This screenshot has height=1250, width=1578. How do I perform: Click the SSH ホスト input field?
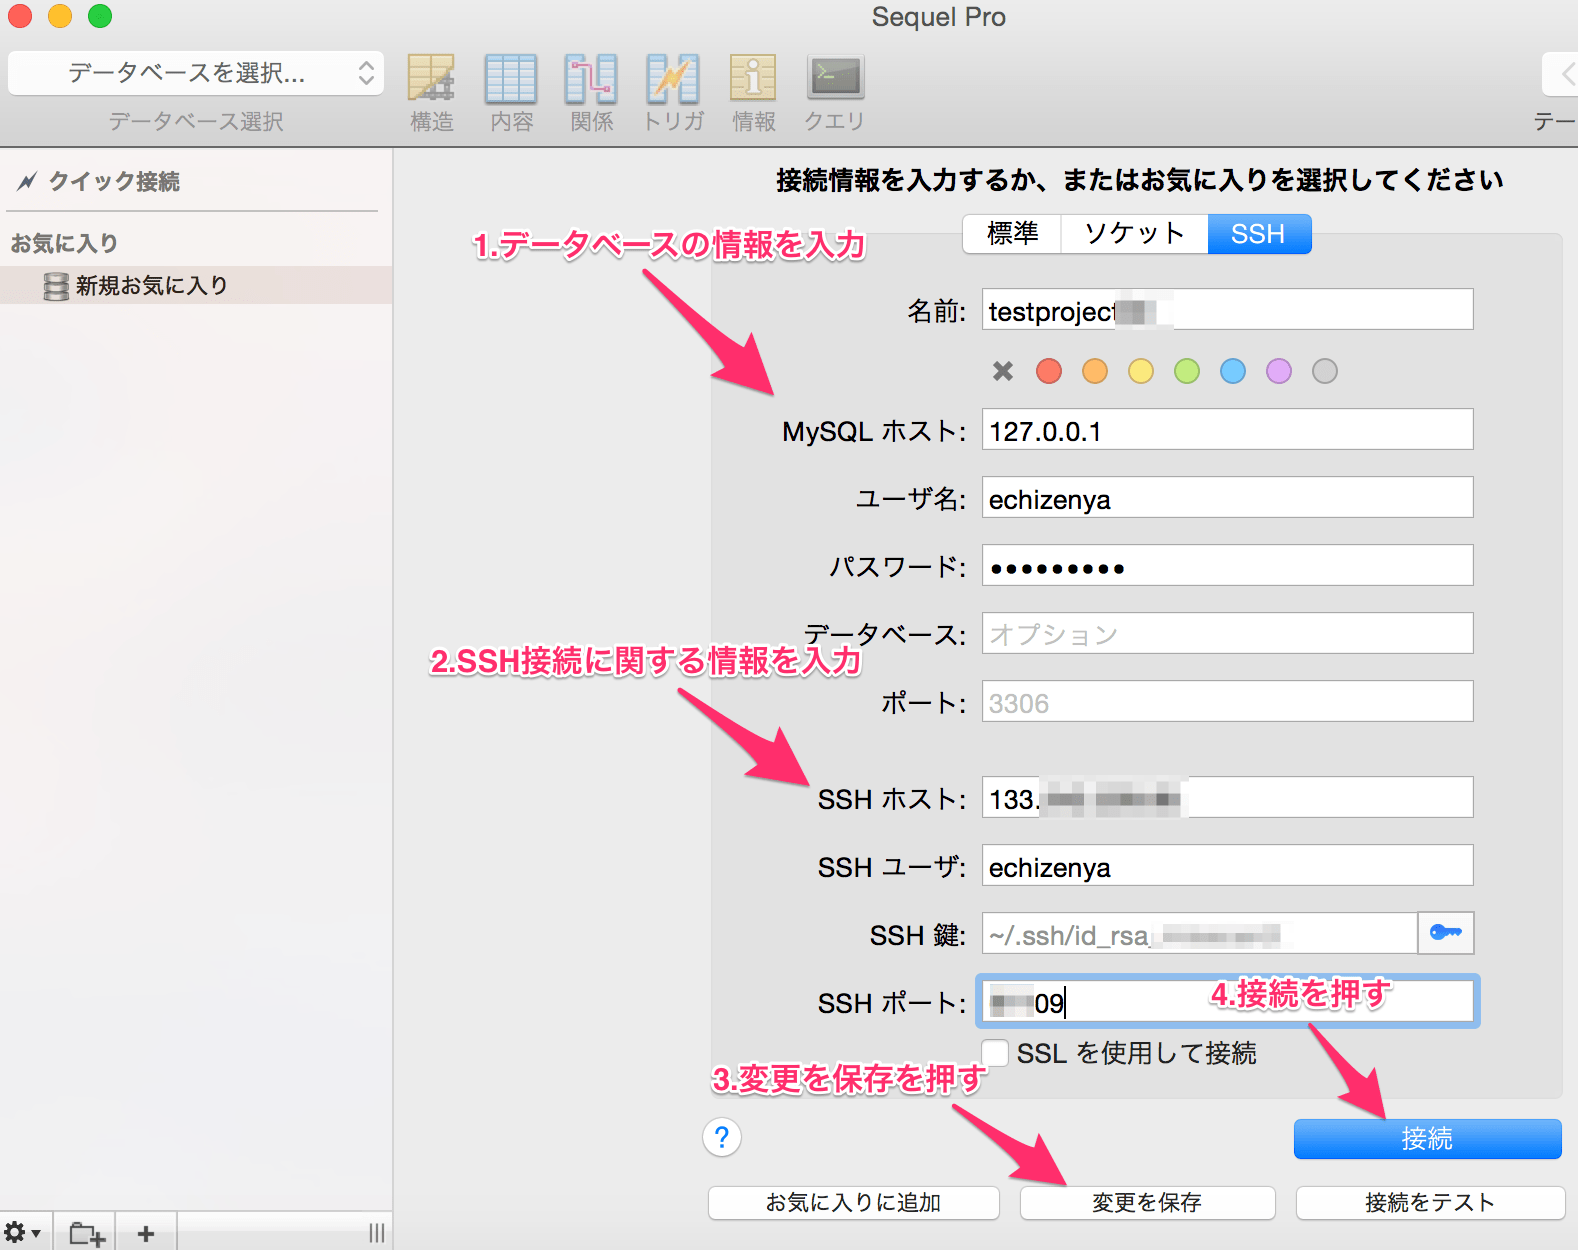tap(1227, 798)
